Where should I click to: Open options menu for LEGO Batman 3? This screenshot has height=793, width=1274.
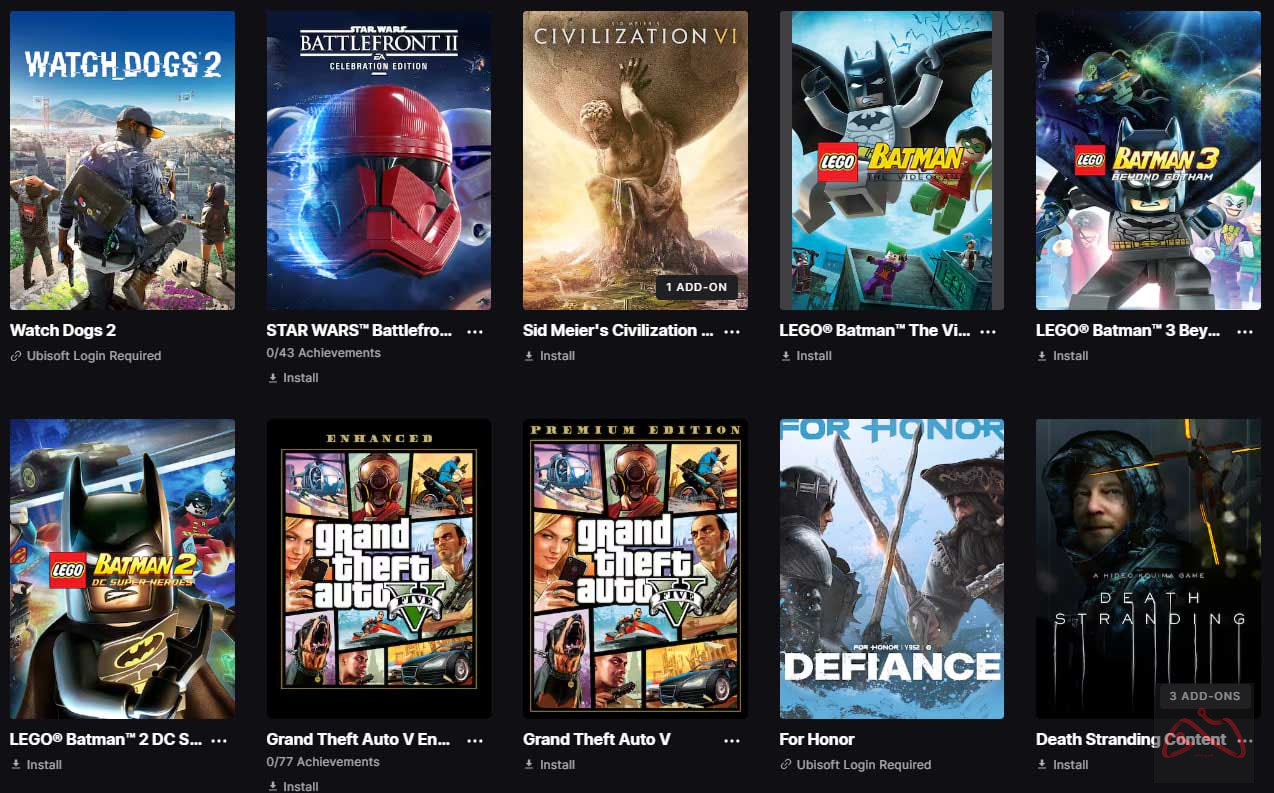pyautogui.click(x=1245, y=331)
